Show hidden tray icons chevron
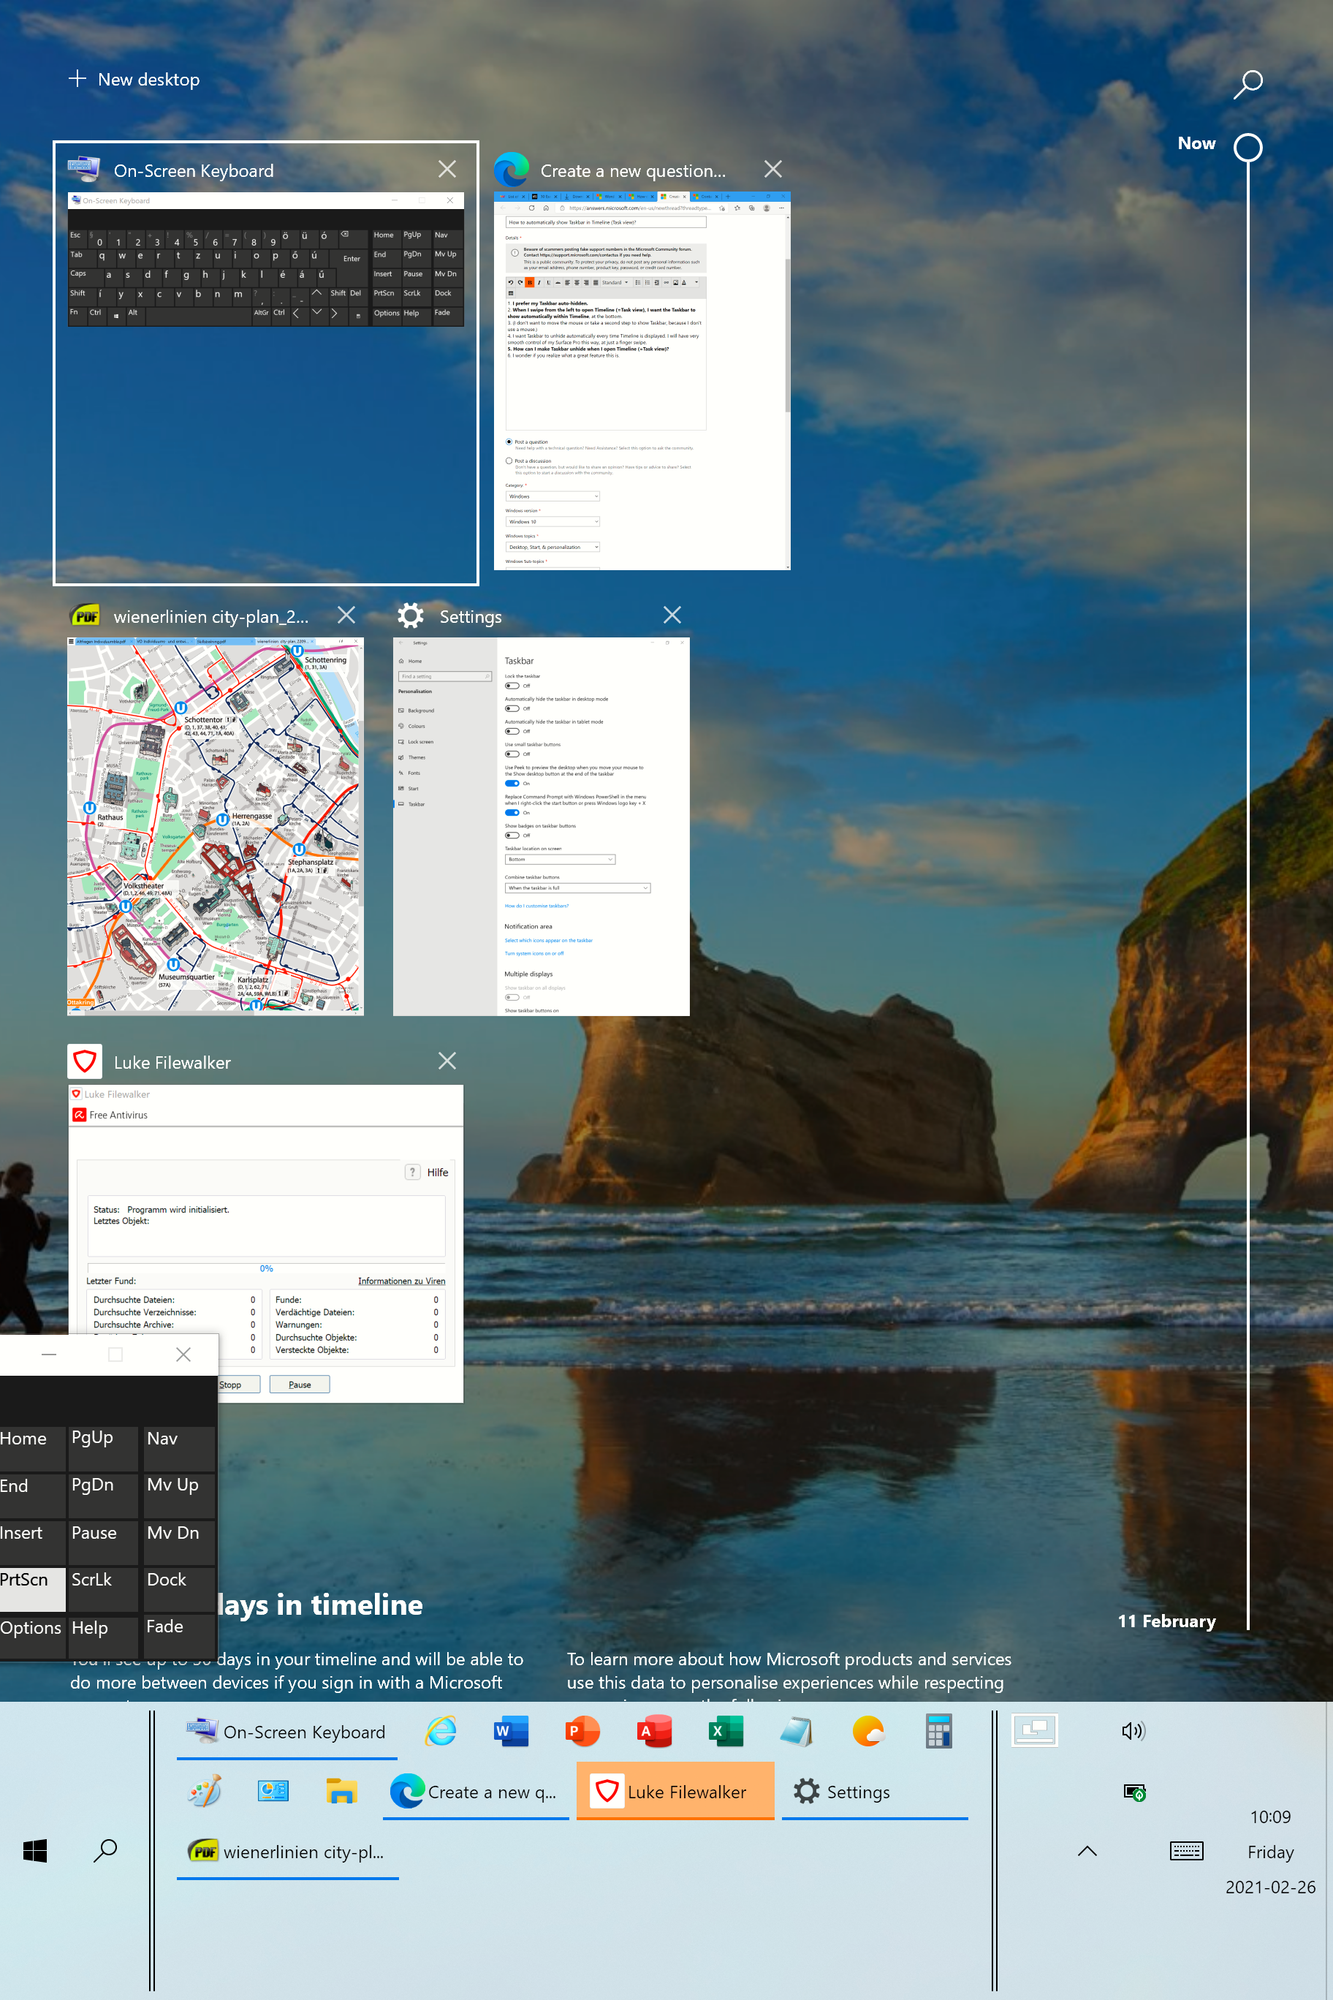 [1088, 1851]
